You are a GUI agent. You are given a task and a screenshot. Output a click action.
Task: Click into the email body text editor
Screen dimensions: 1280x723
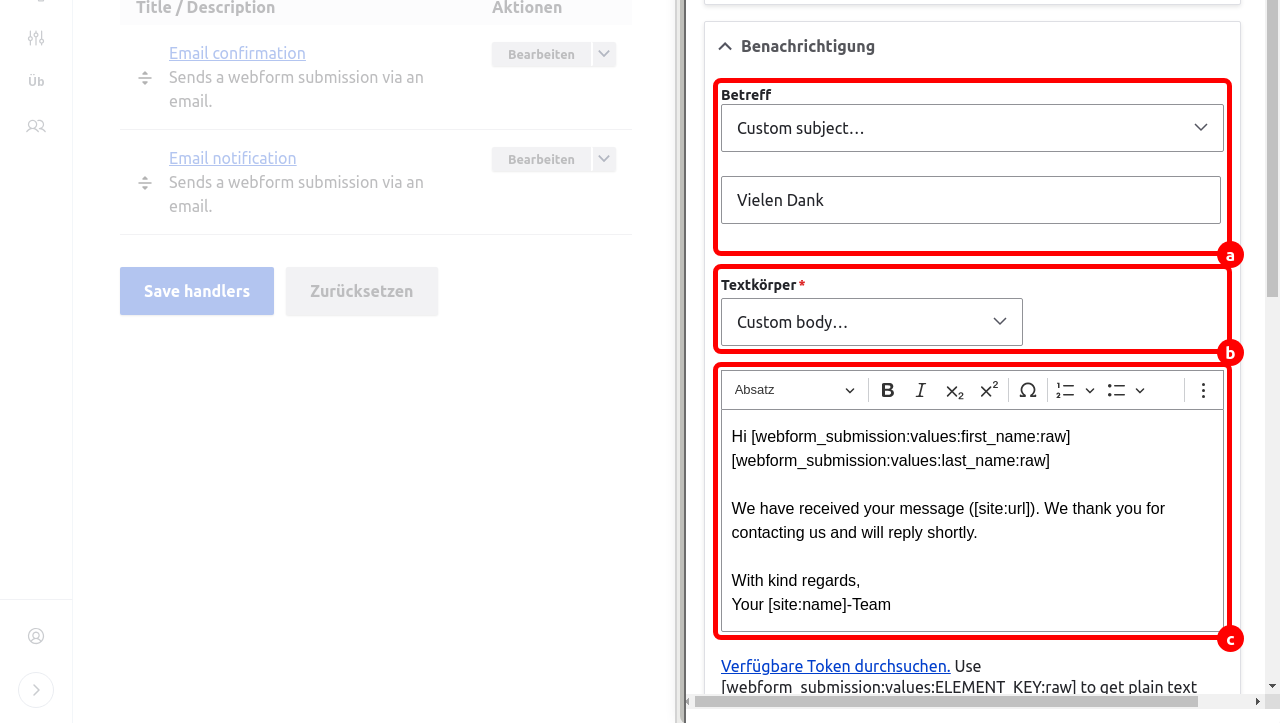972,520
